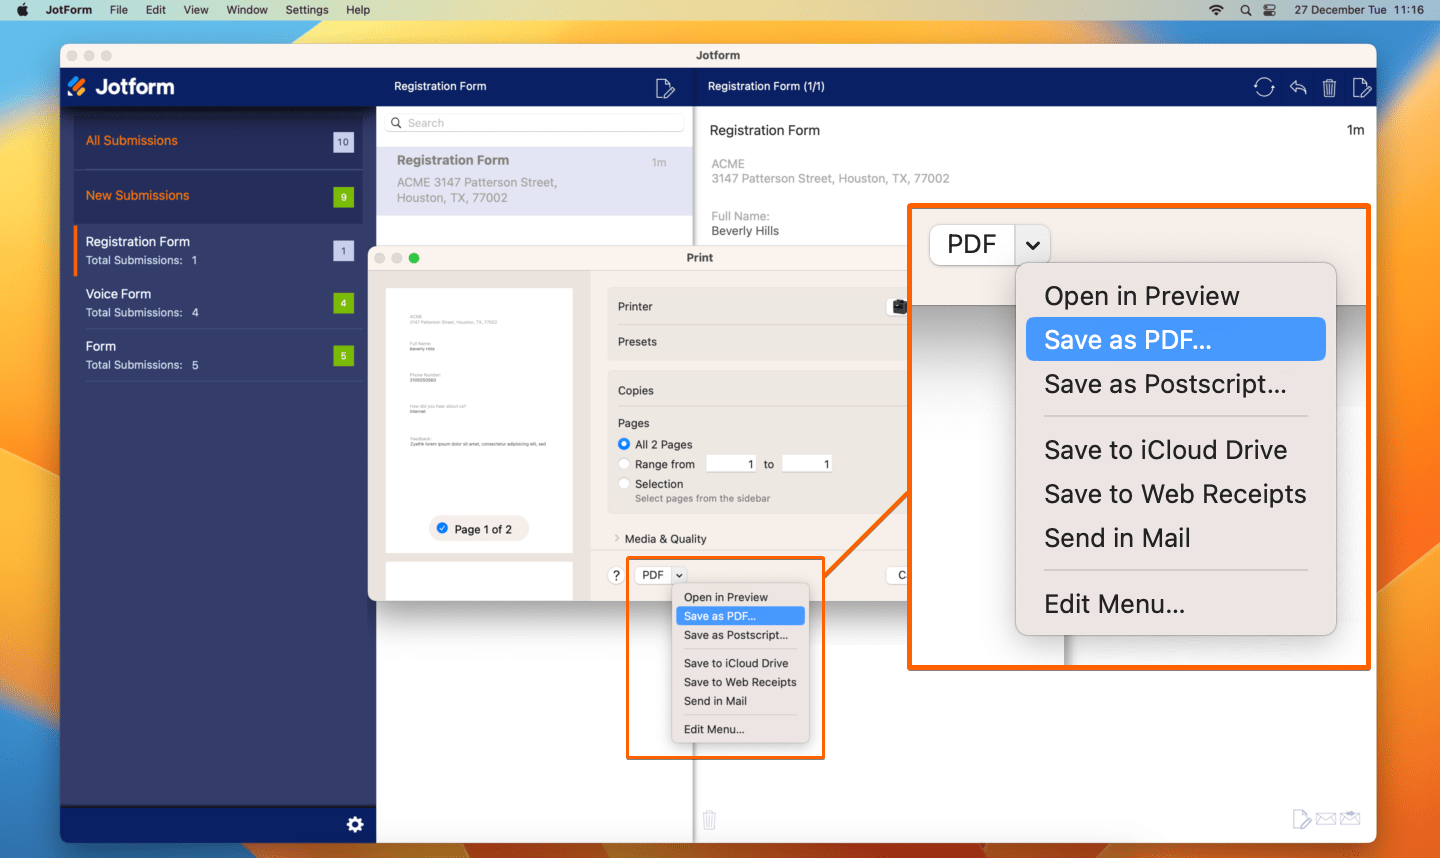The height and width of the screenshot is (858, 1440).
Task: Click the range 'to' end page field
Action: (x=807, y=464)
